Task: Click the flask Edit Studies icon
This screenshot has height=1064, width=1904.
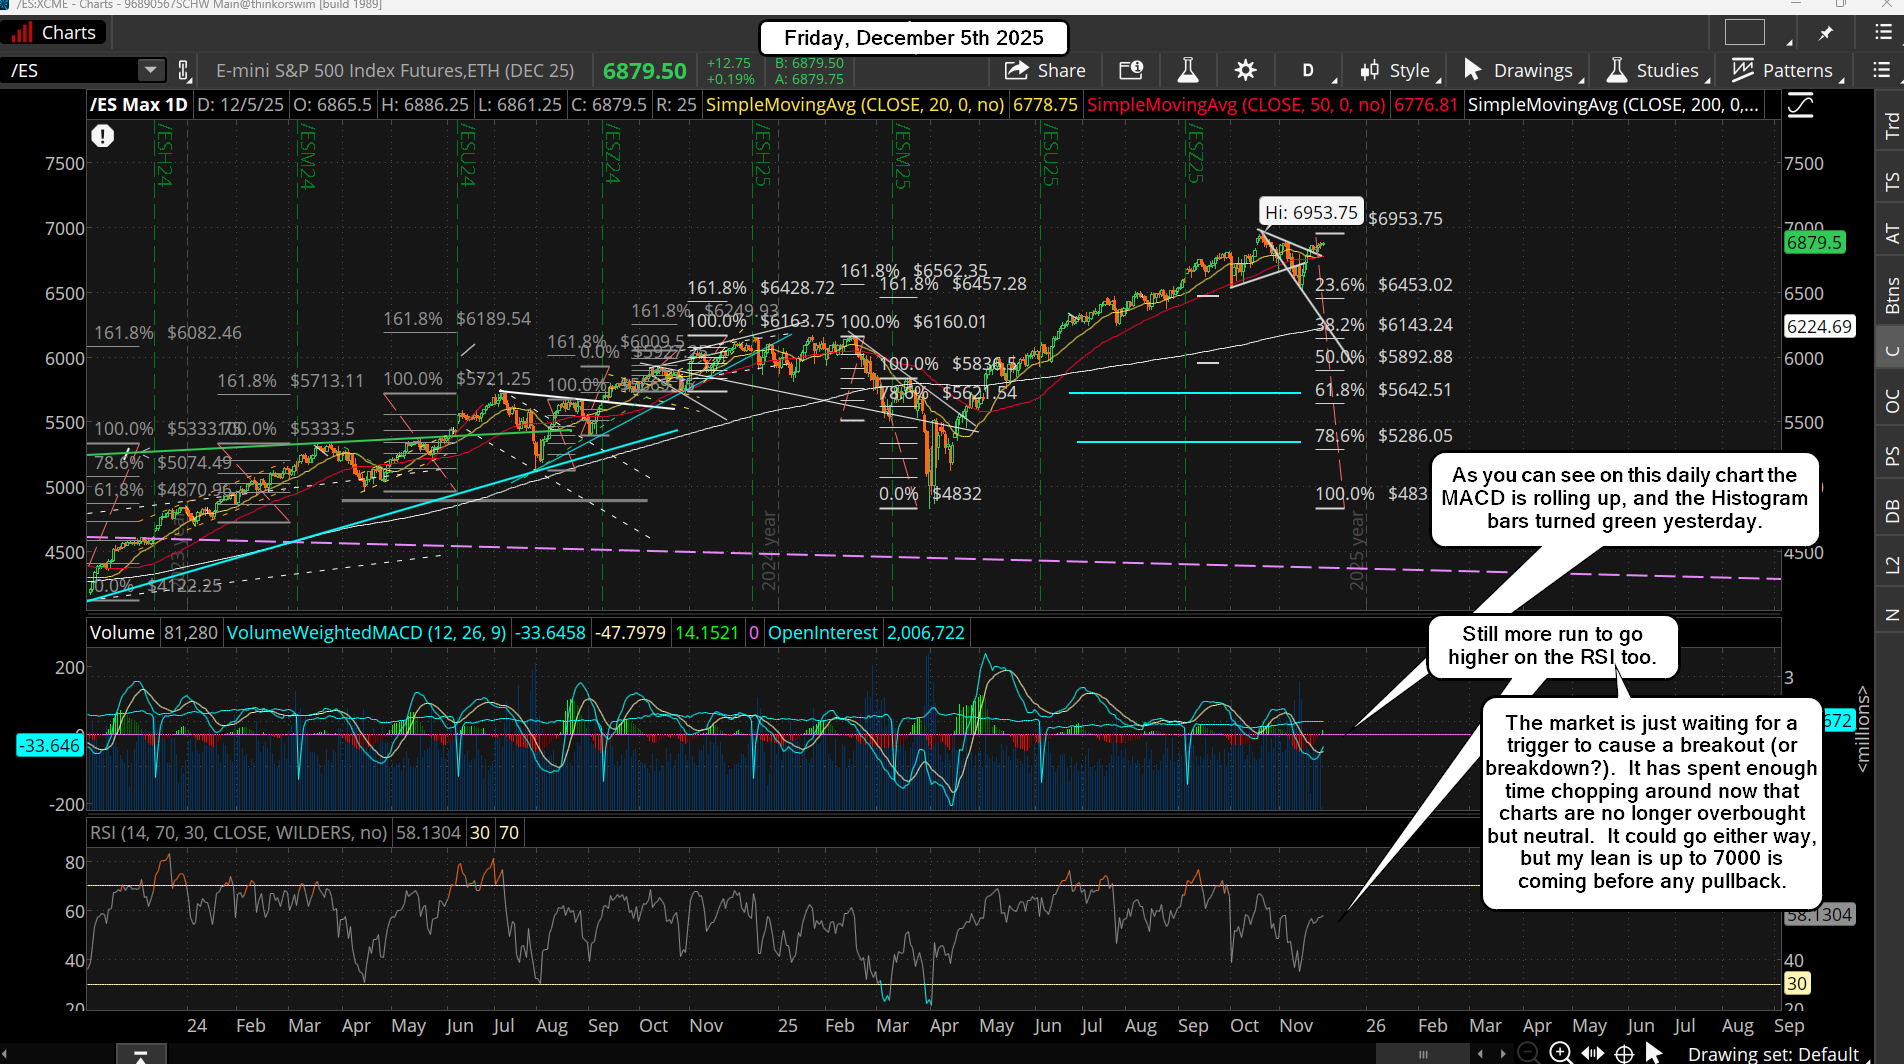Action: coord(1188,70)
